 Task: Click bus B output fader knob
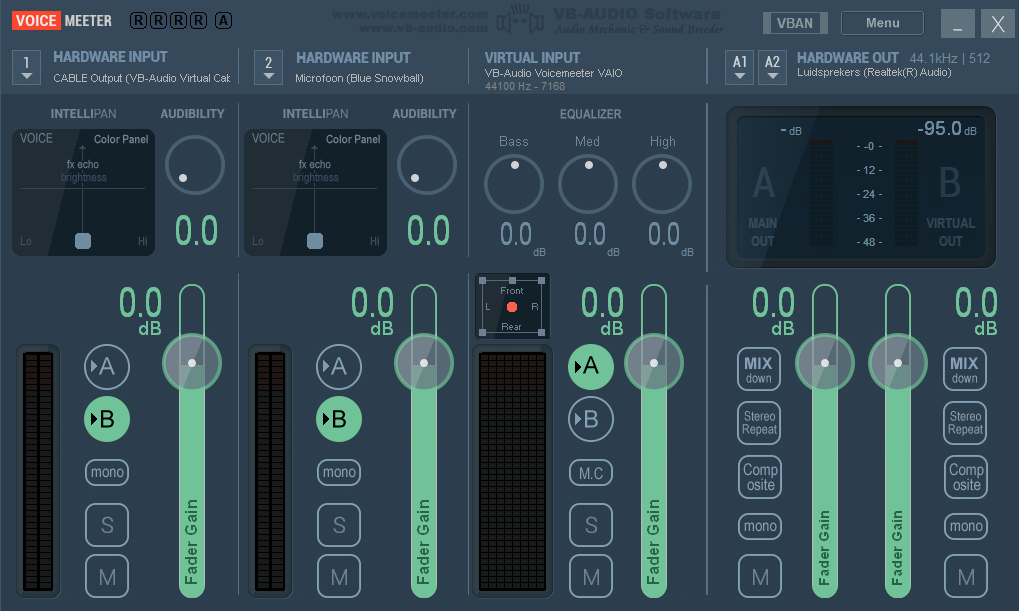(x=897, y=363)
